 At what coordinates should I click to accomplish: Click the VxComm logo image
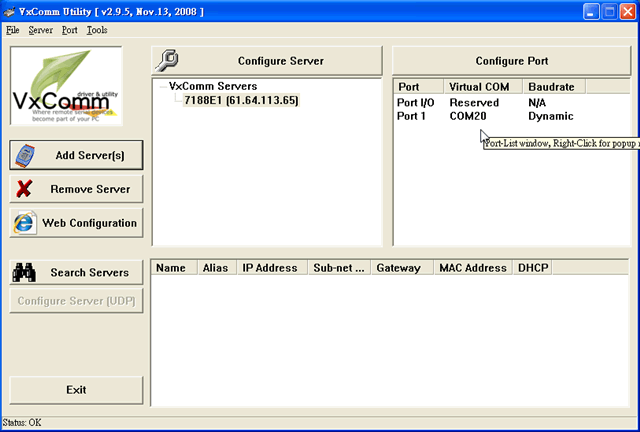66,88
